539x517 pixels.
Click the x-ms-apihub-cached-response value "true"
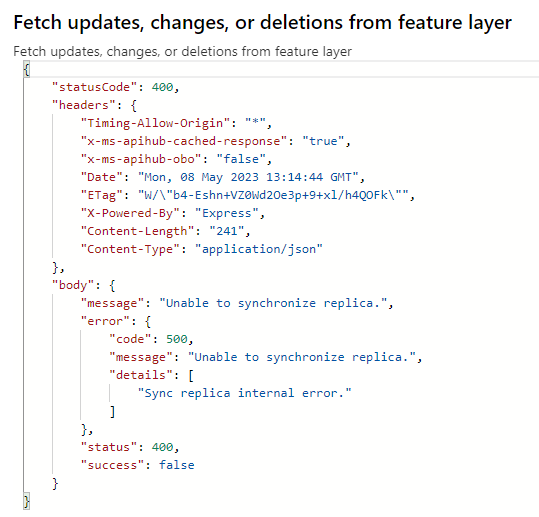[x=323, y=141]
